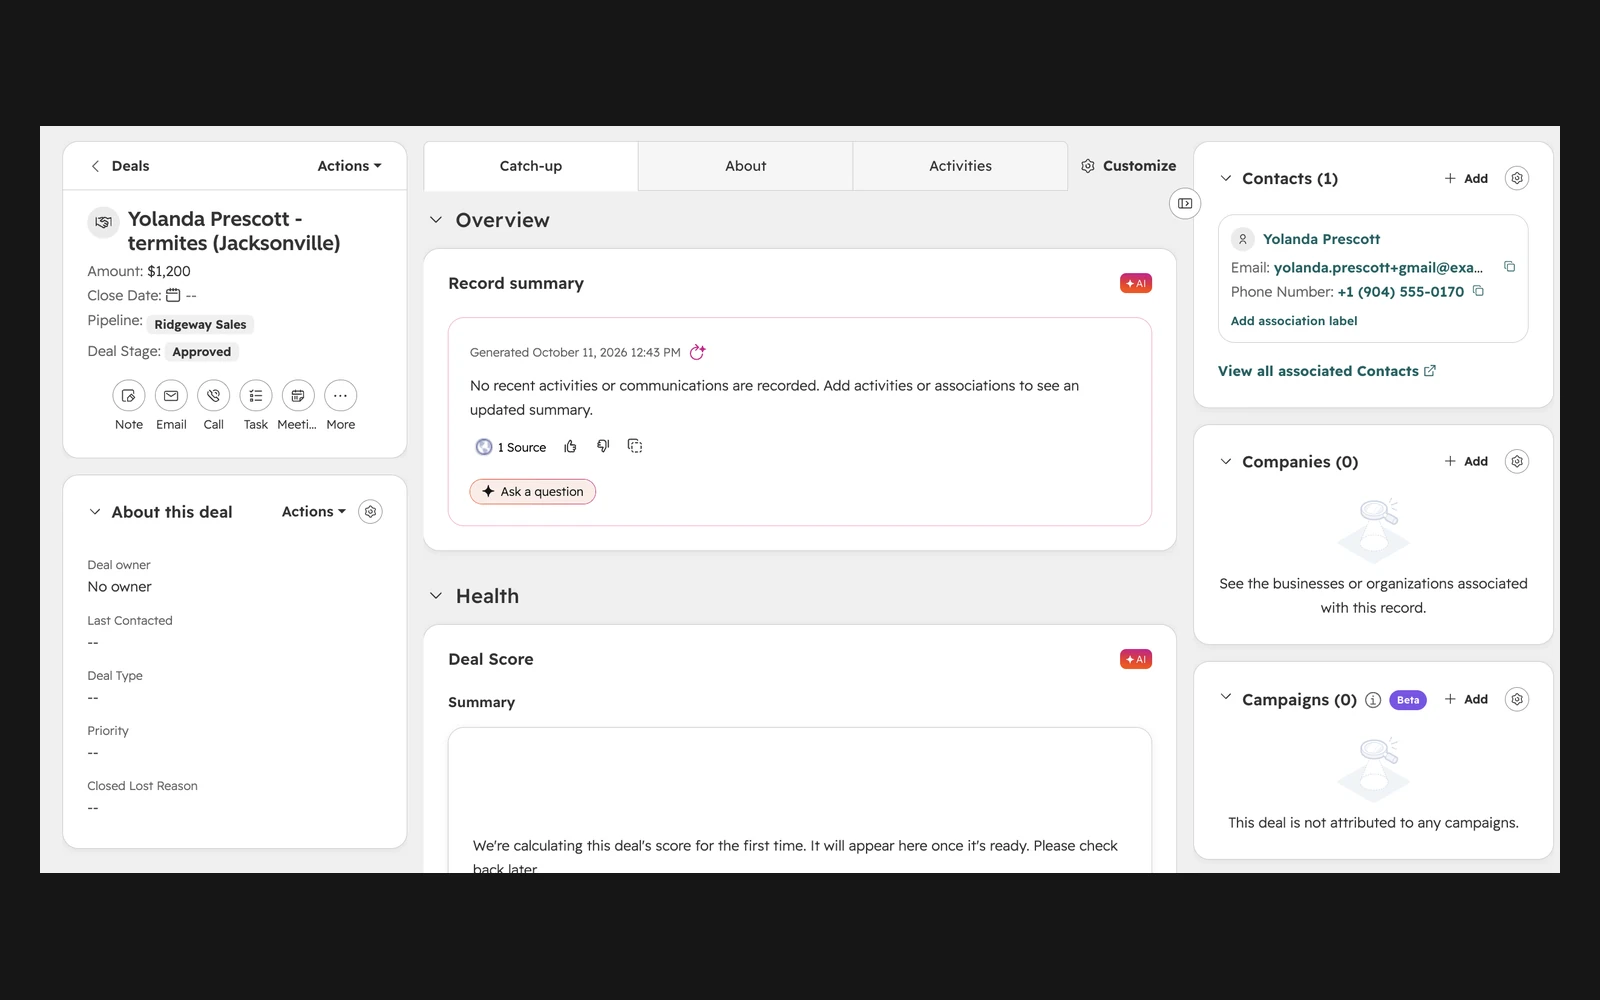Viewport: 1600px width, 1000px height.
Task: Collapse the right sidebar panel
Action: (x=1185, y=204)
